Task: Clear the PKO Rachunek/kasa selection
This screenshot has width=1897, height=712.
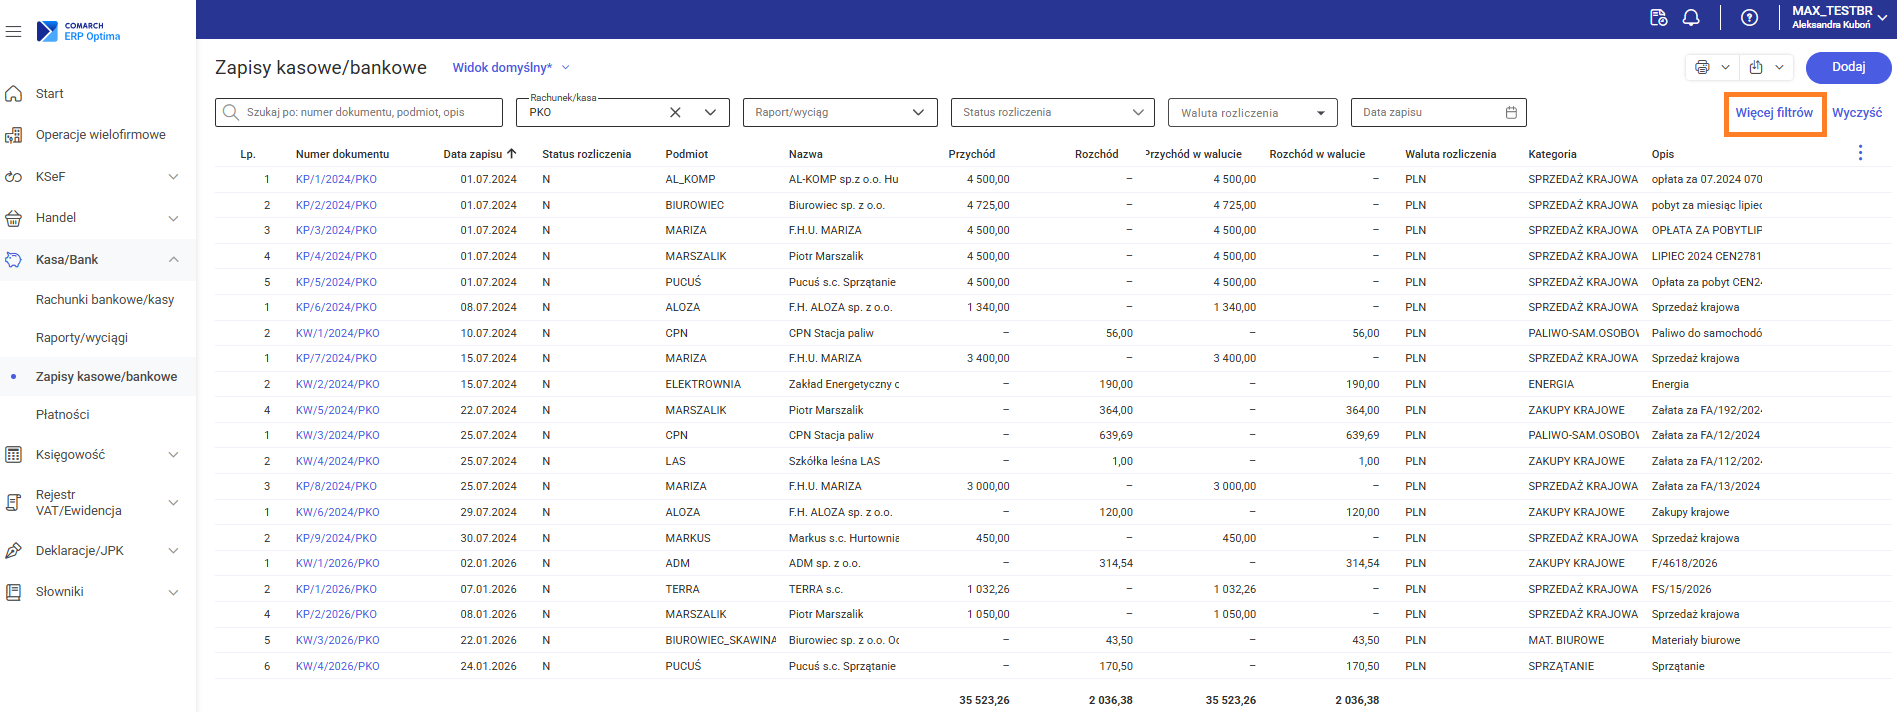Action: 675,113
